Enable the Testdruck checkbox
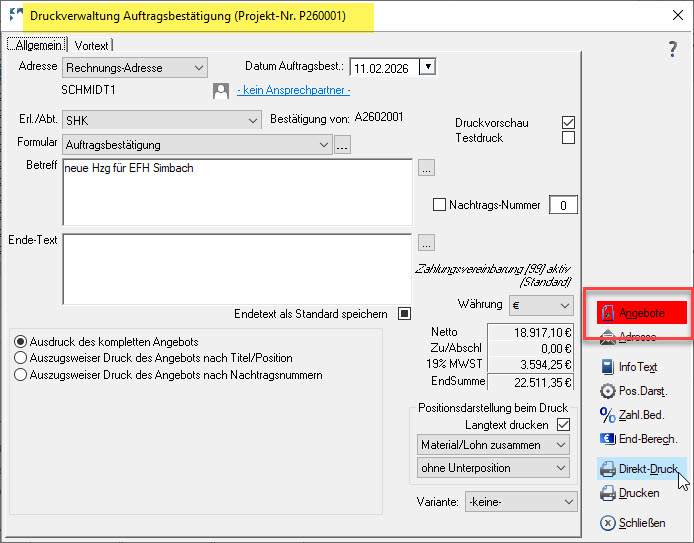The image size is (694, 543). (569, 138)
